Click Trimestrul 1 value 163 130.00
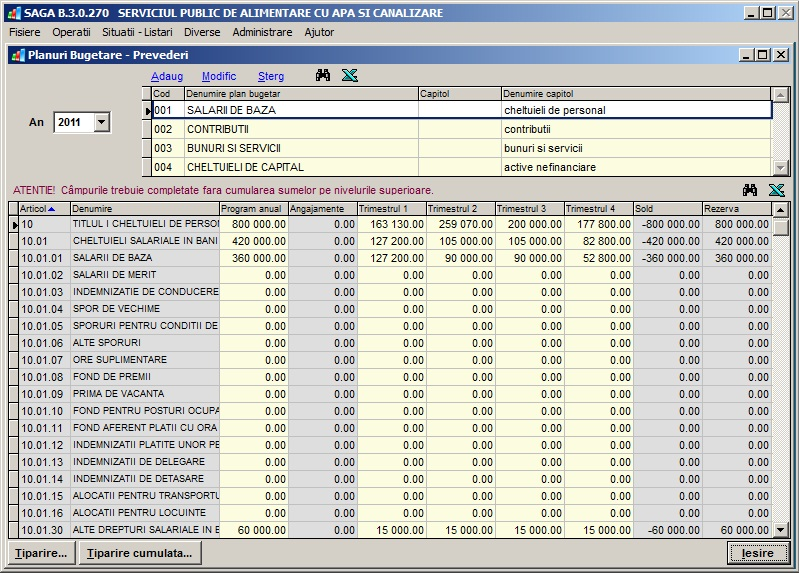Image resolution: width=799 pixels, height=573 pixels. click(x=391, y=224)
